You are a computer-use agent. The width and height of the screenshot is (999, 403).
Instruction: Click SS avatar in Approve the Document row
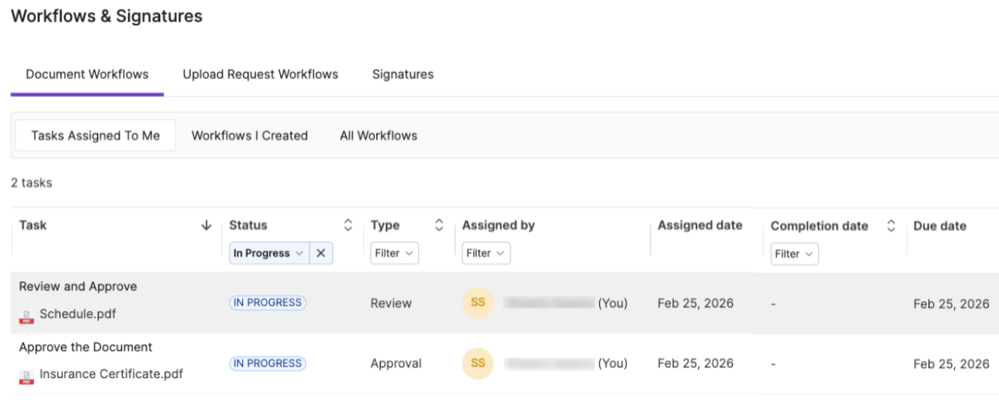tap(478, 364)
